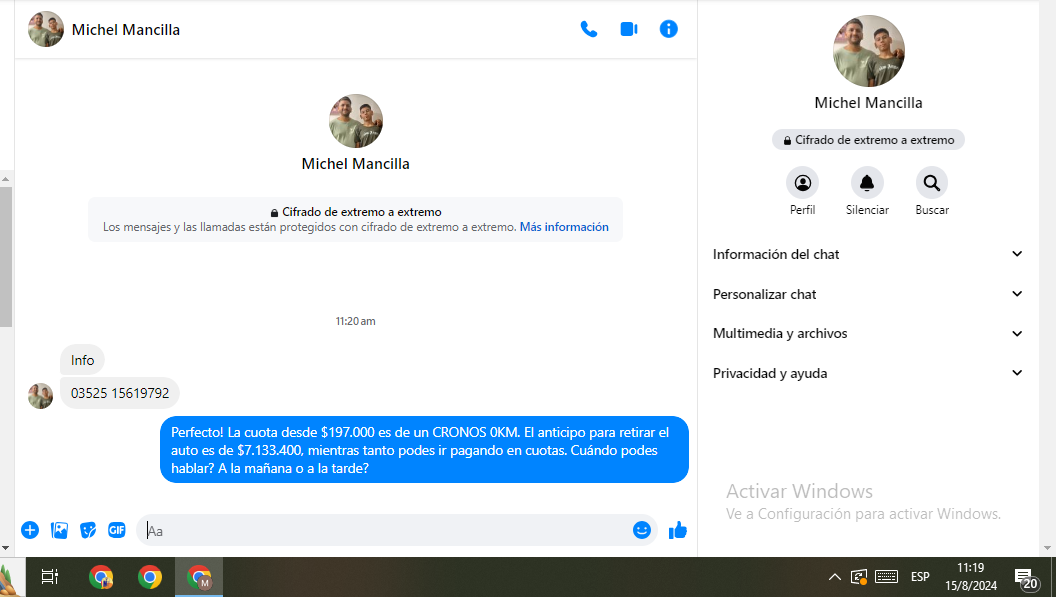Expand Multimedia y archivos section

pos(868,333)
